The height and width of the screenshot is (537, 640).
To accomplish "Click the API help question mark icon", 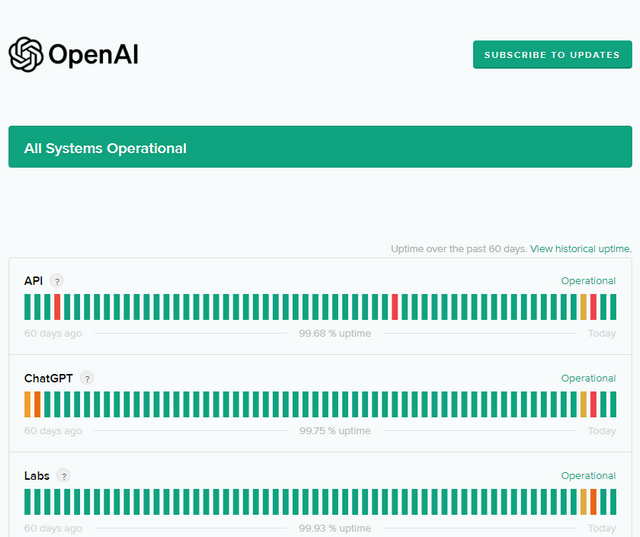I will [57, 281].
